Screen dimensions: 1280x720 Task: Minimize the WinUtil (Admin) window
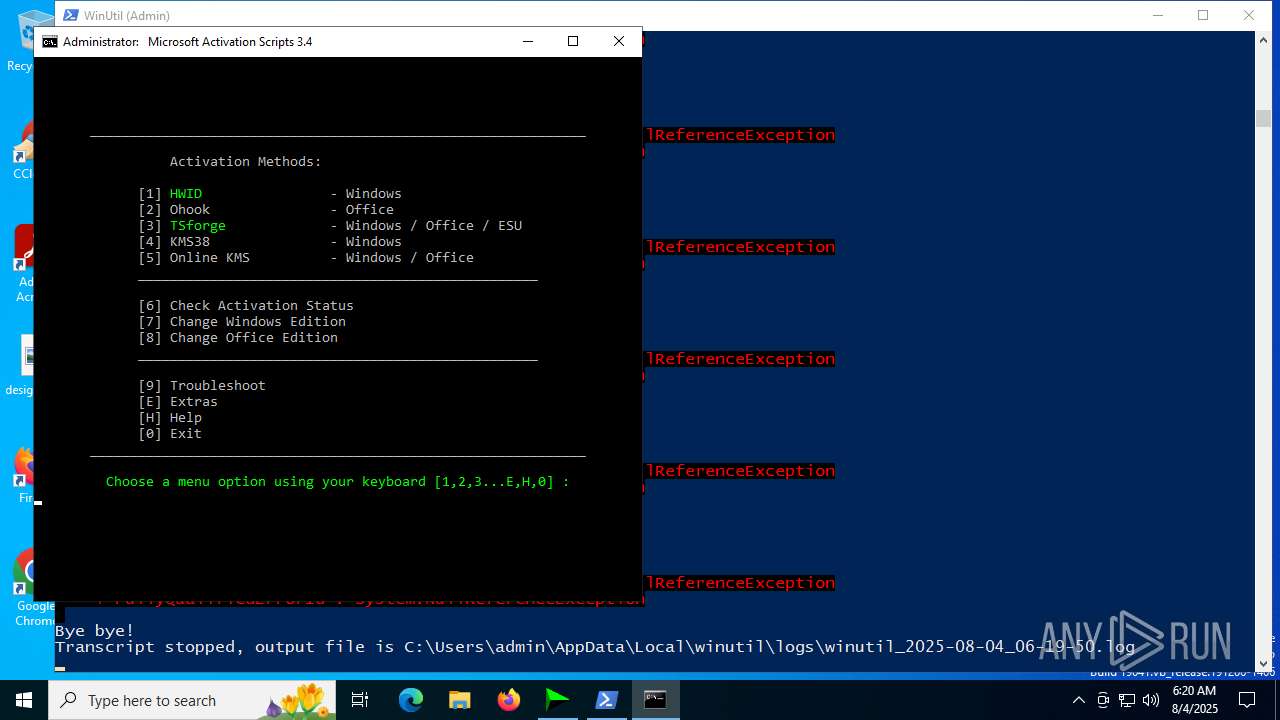1158,15
